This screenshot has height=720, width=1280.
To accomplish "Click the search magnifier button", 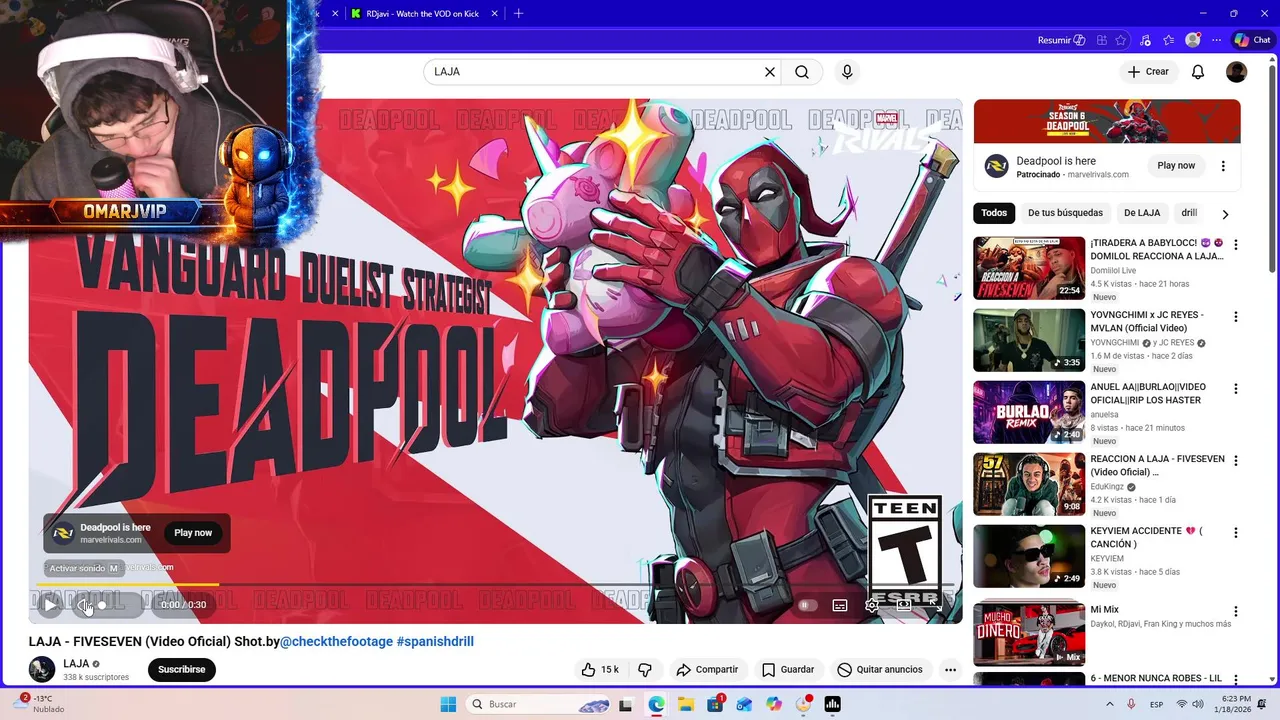I will [802, 72].
